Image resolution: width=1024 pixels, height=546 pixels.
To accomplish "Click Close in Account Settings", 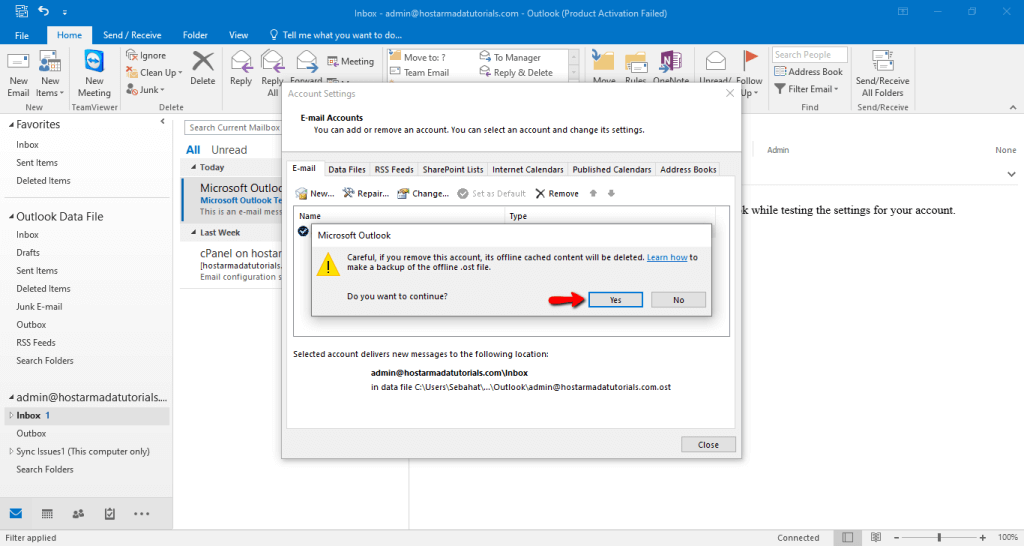I will click(708, 445).
